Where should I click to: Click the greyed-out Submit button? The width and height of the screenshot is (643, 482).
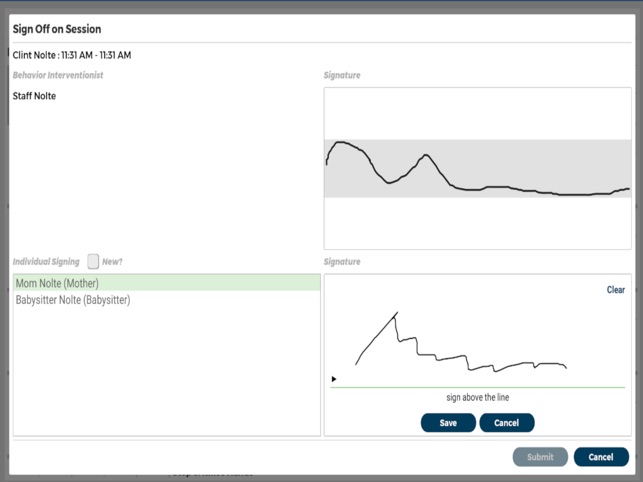click(x=540, y=457)
